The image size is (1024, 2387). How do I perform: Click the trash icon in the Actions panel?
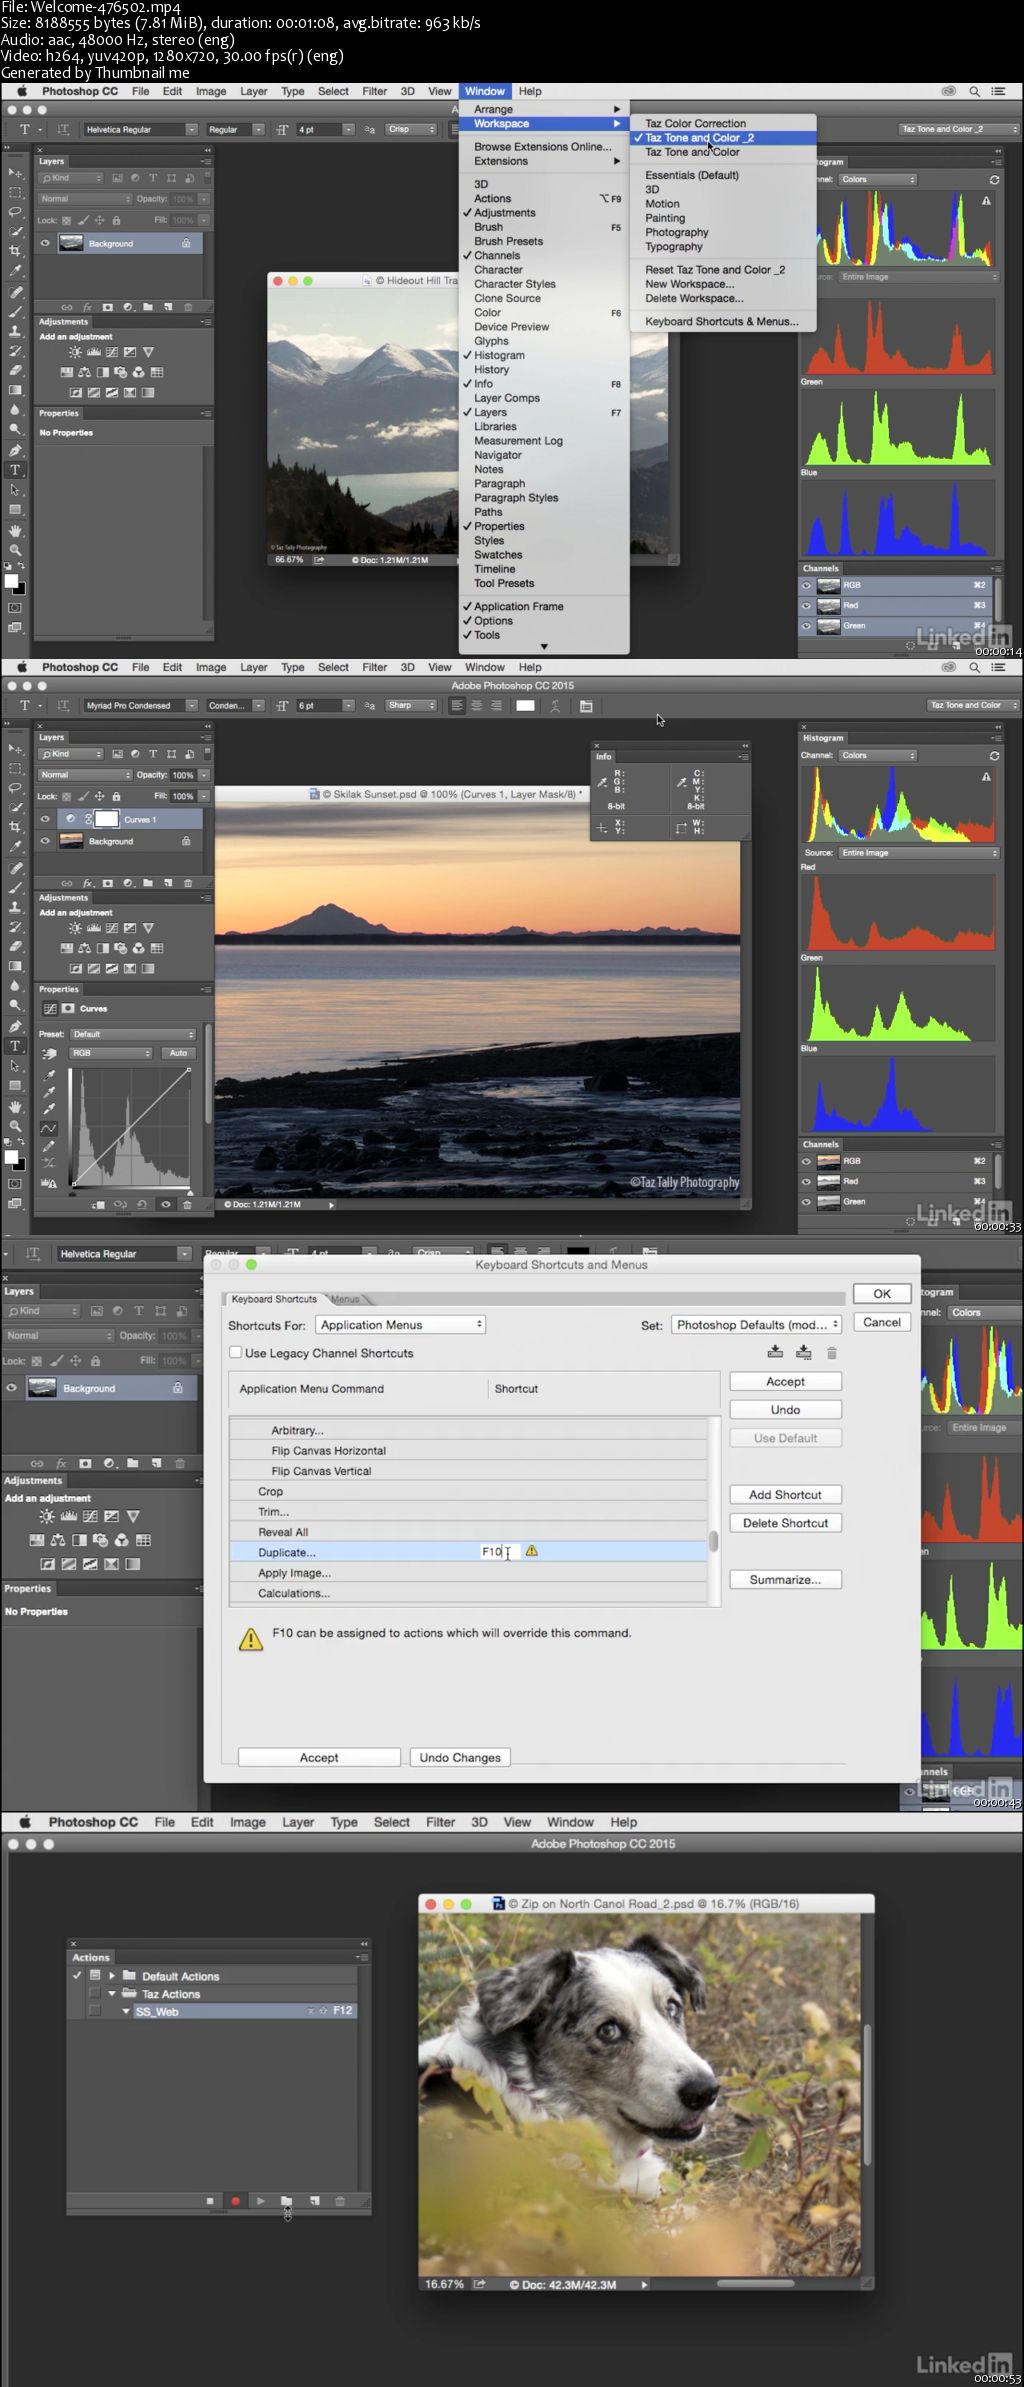(340, 2201)
